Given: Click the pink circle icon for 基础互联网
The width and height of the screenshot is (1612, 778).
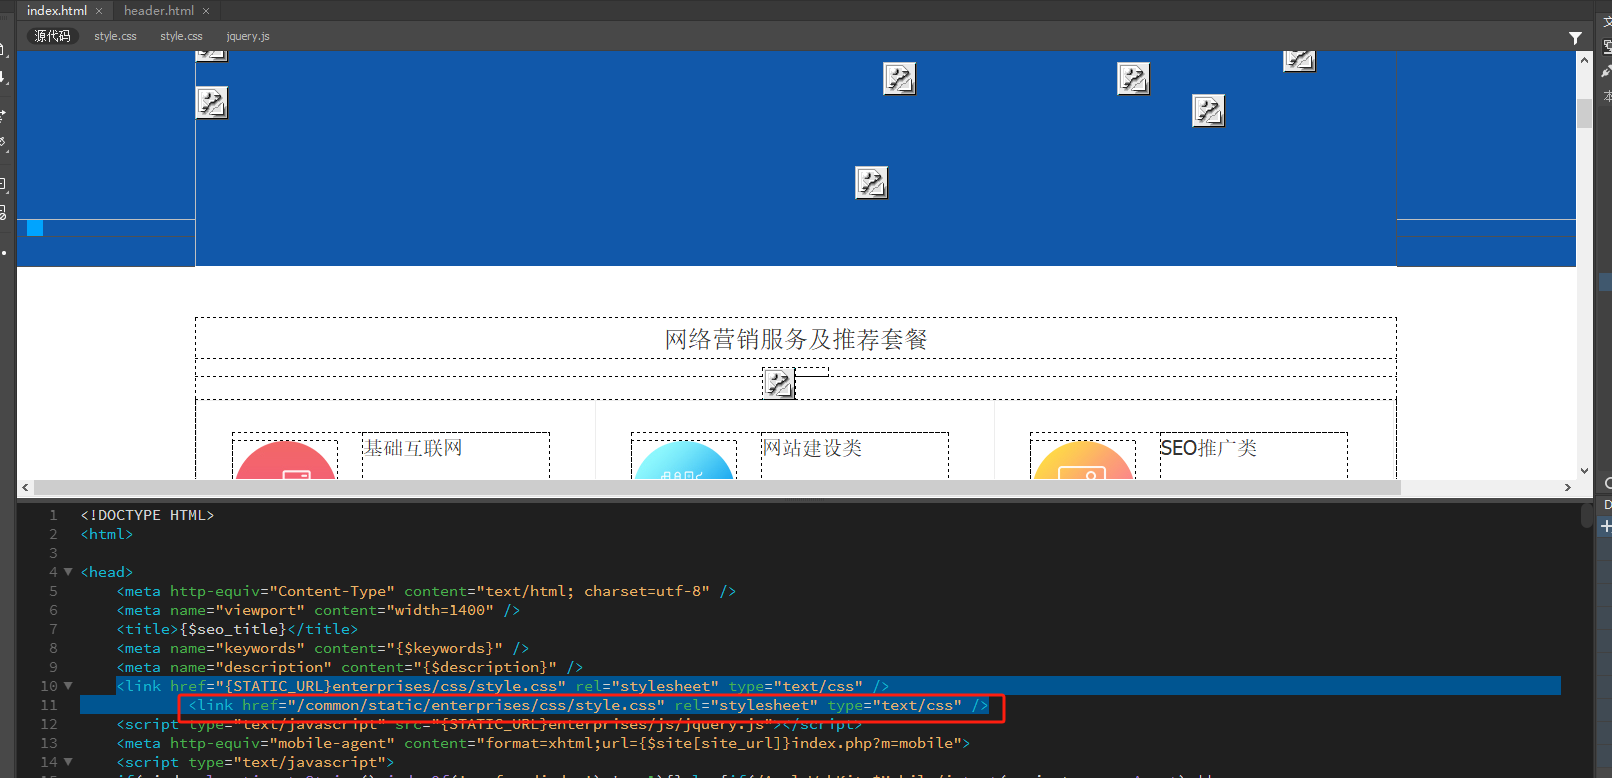Looking at the screenshot, I should click(285, 460).
